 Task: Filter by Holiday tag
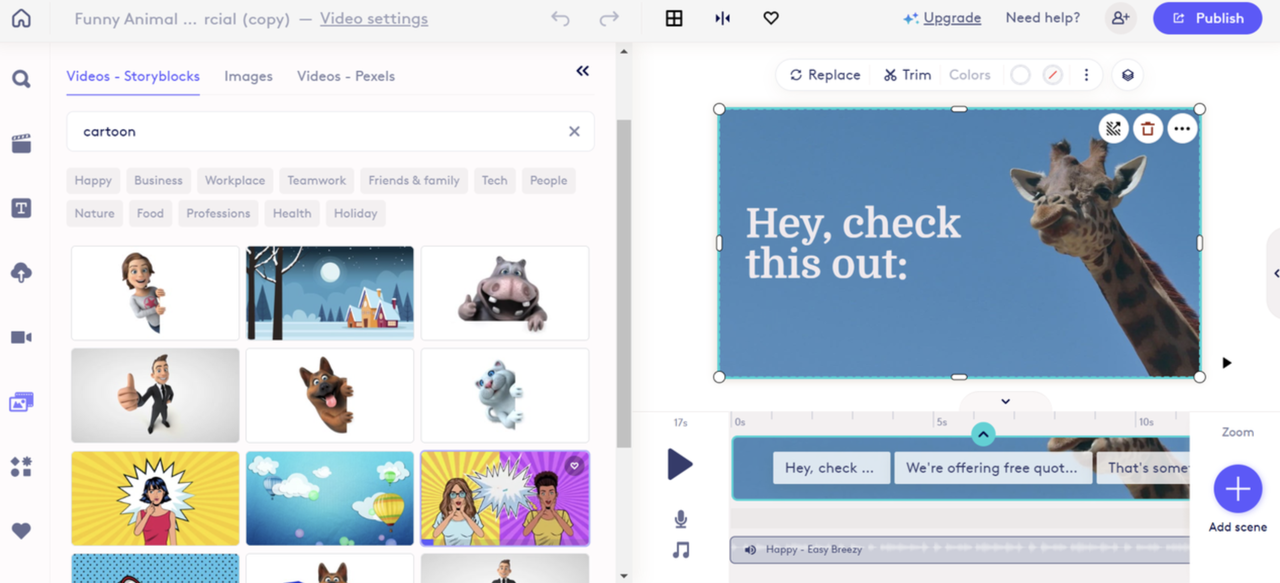(x=356, y=213)
